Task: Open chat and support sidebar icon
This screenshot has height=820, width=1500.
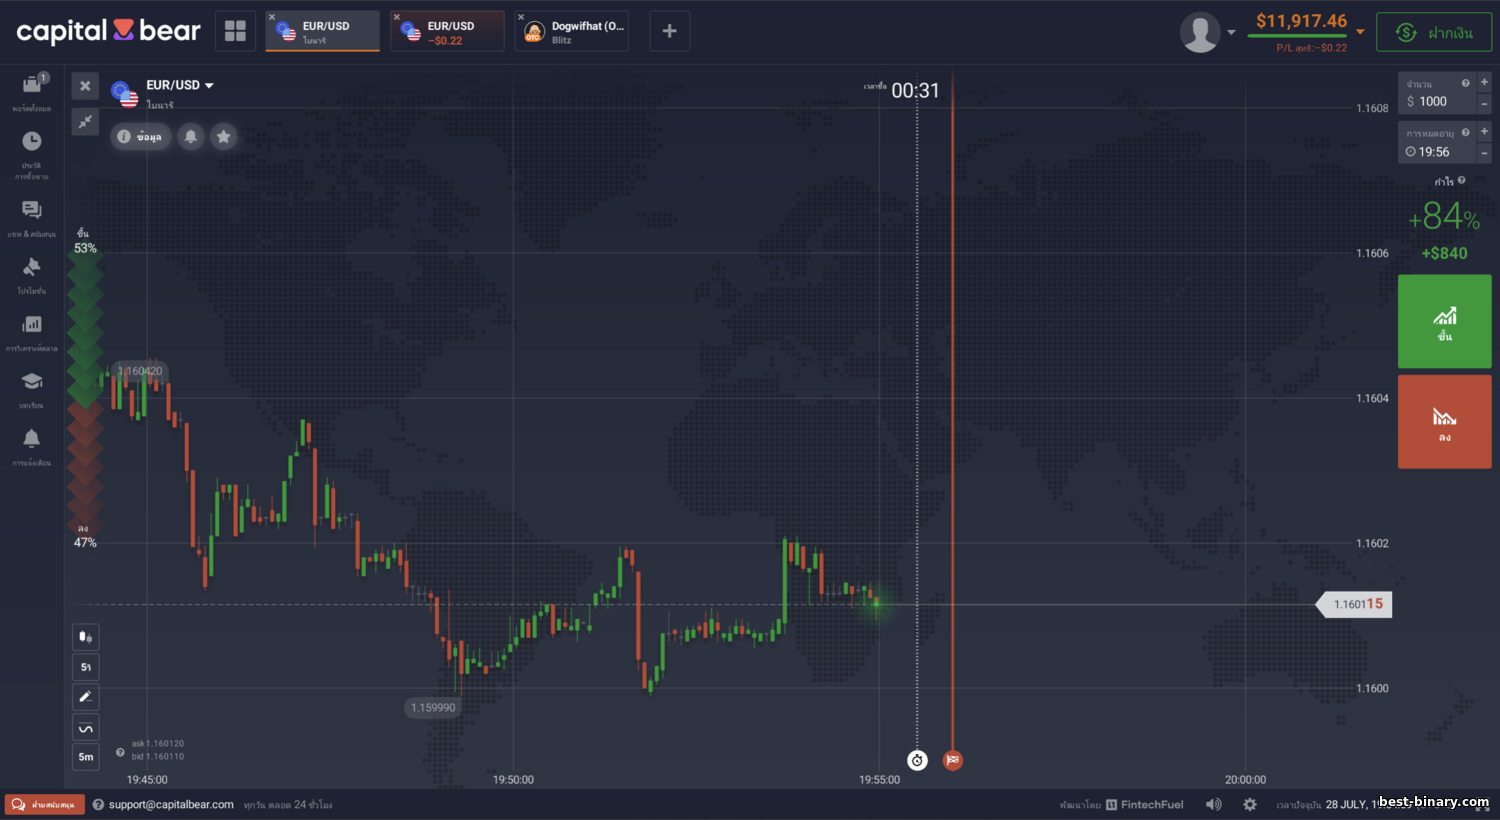Action: tap(32, 210)
